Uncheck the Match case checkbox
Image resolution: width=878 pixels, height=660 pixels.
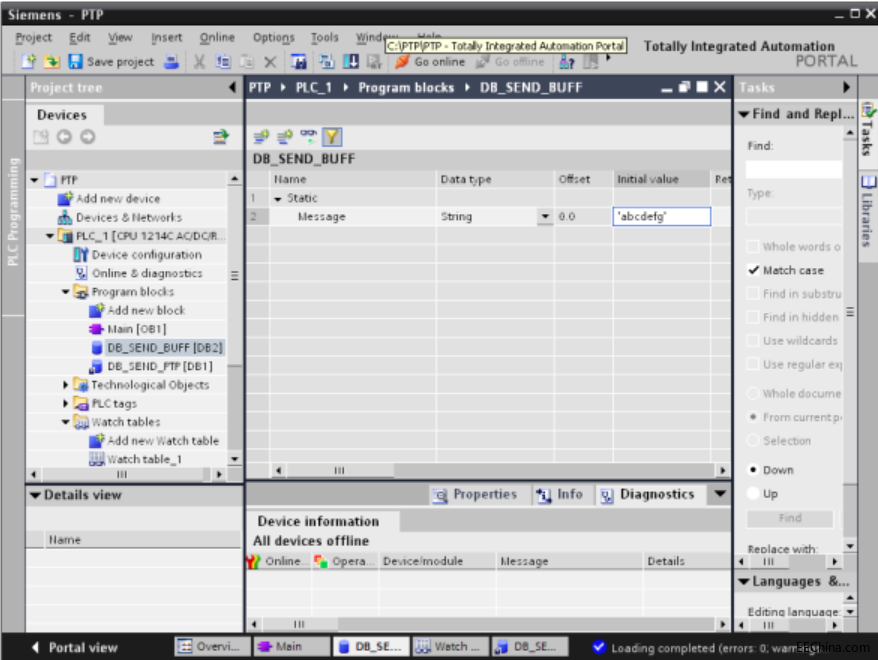coord(754,270)
